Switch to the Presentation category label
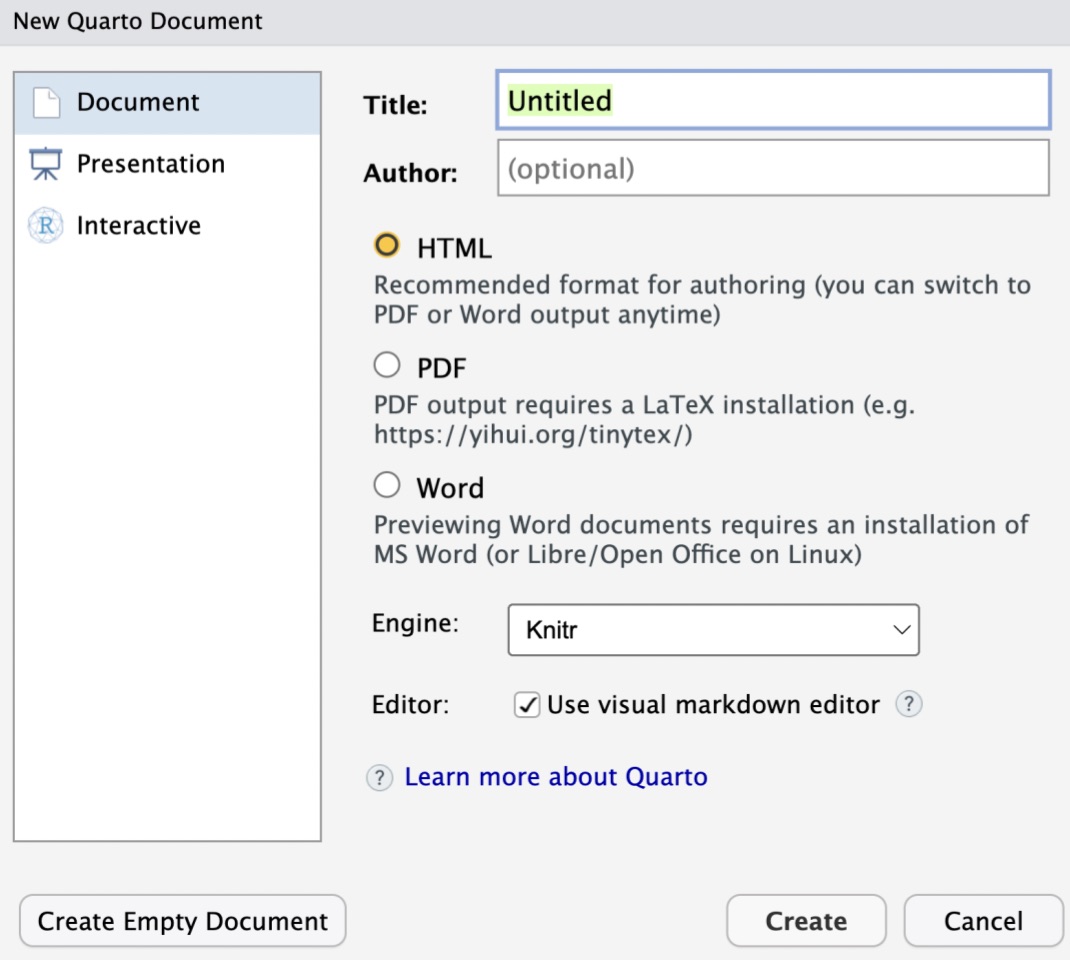Viewport: 1070px width, 960px height. (151, 164)
